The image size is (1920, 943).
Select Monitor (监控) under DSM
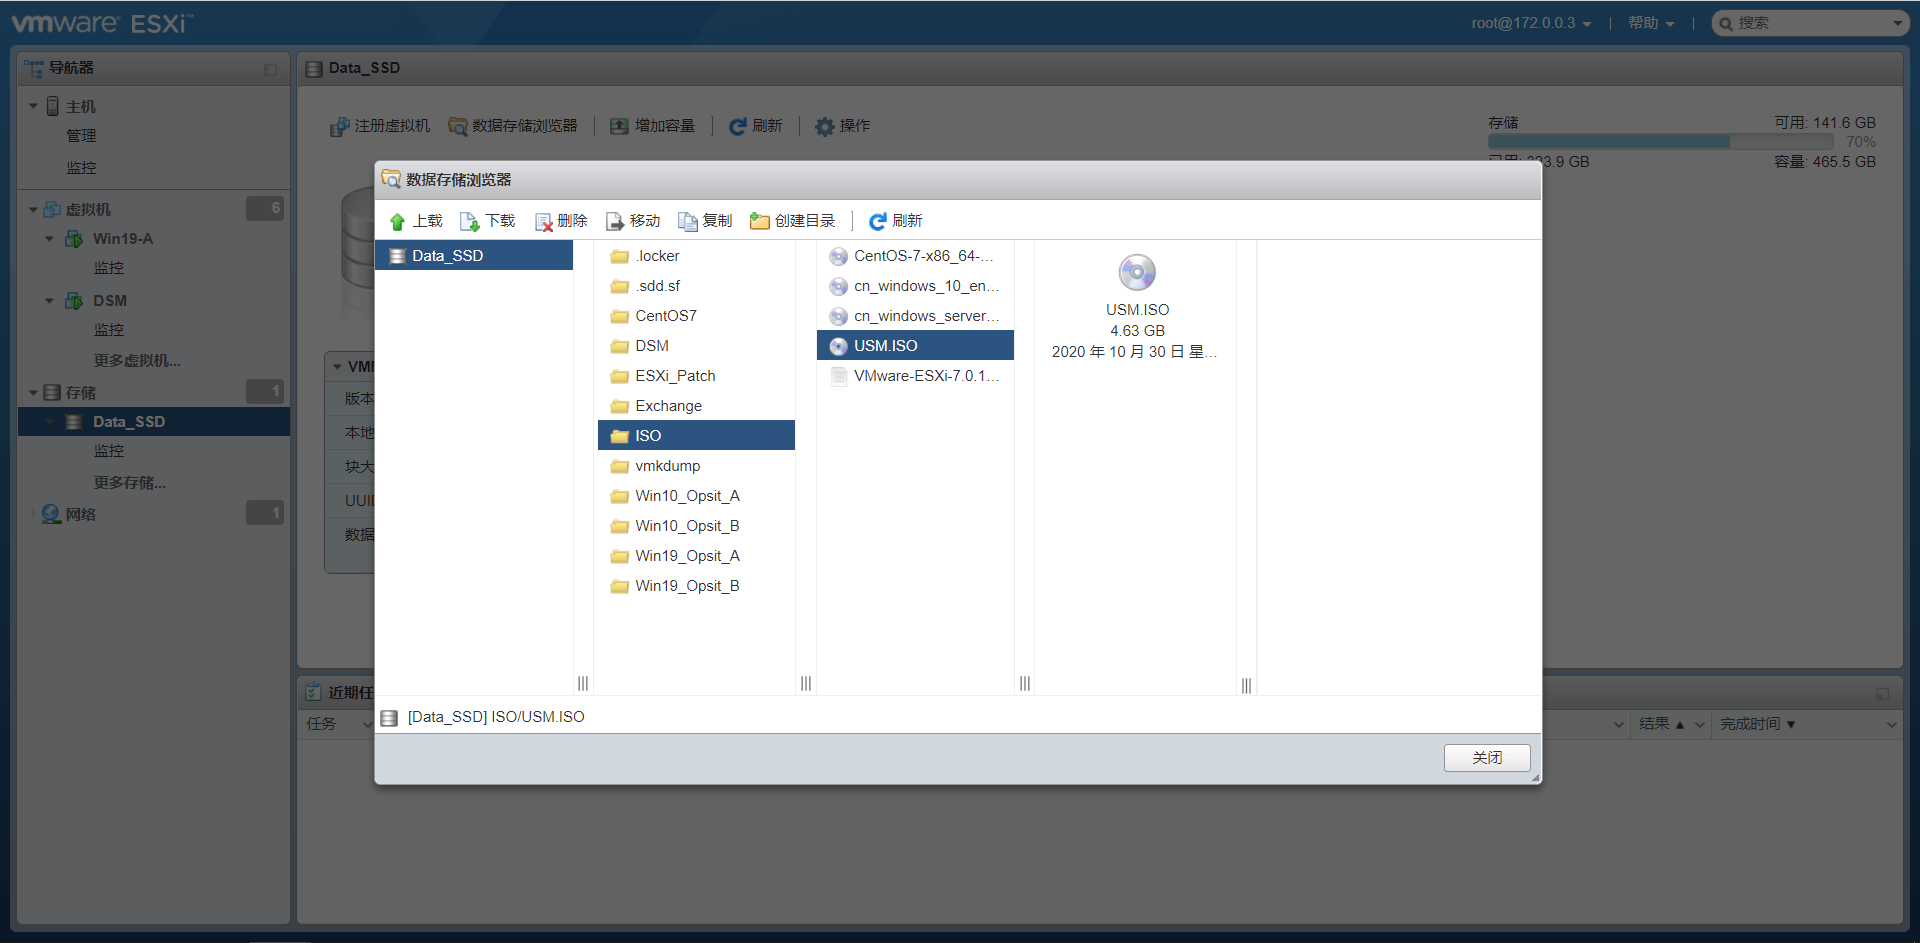coord(109,330)
